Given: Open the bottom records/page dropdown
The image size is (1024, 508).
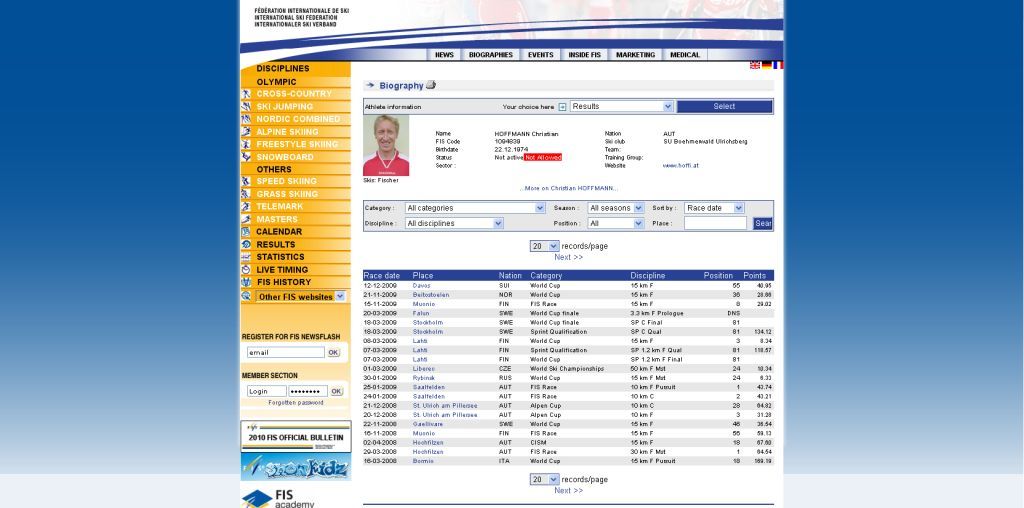Looking at the screenshot, I should click(545, 479).
